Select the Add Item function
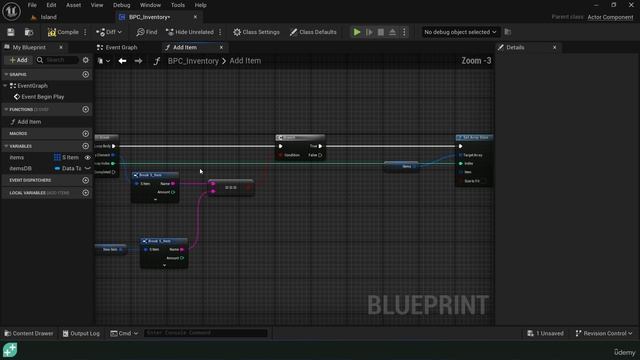 29,122
